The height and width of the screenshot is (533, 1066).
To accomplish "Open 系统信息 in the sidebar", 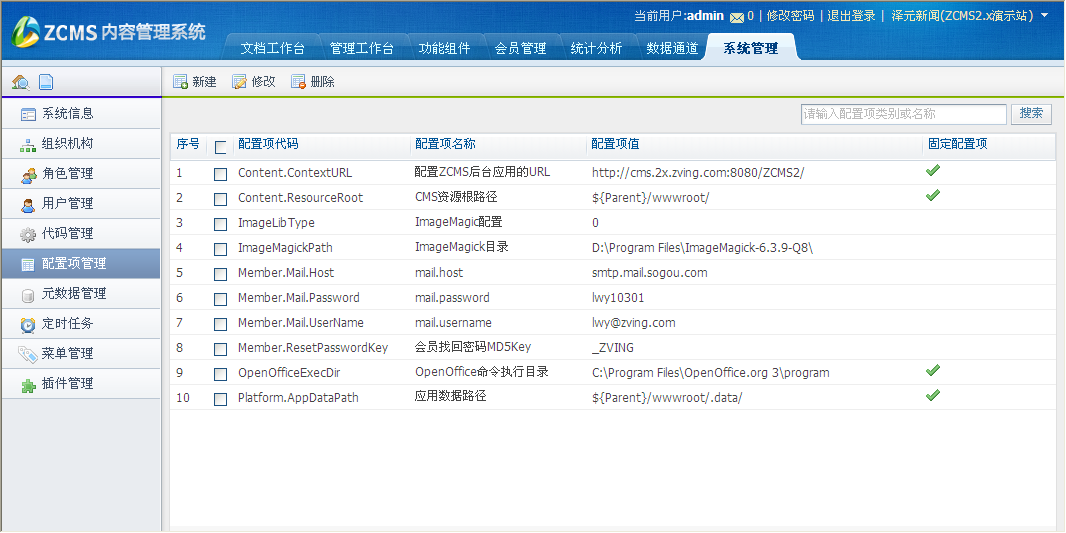I will pos(67,114).
